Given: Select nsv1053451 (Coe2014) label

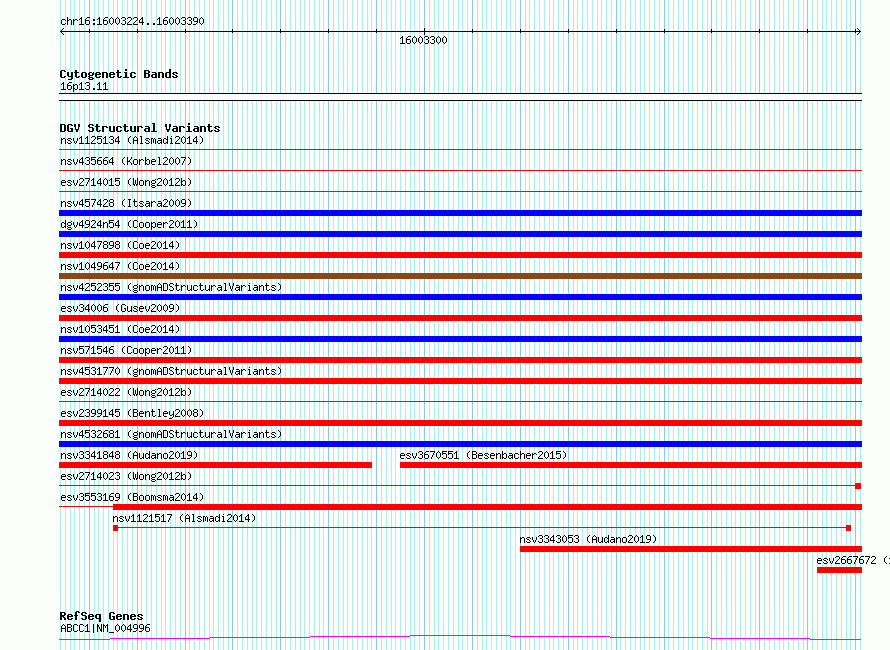Looking at the screenshot, I should click(x=120, y=329).
